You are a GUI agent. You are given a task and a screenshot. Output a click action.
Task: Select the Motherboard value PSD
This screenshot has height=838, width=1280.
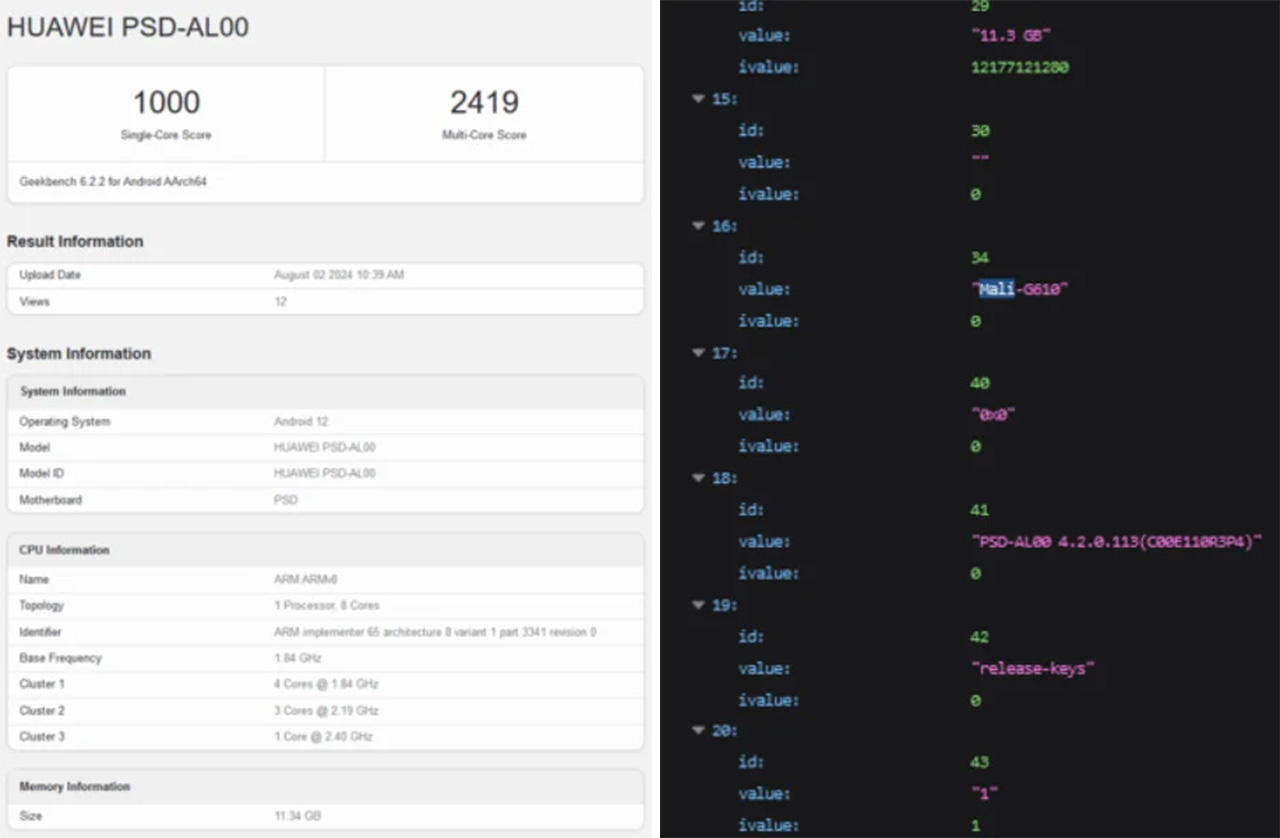[285, 500]
